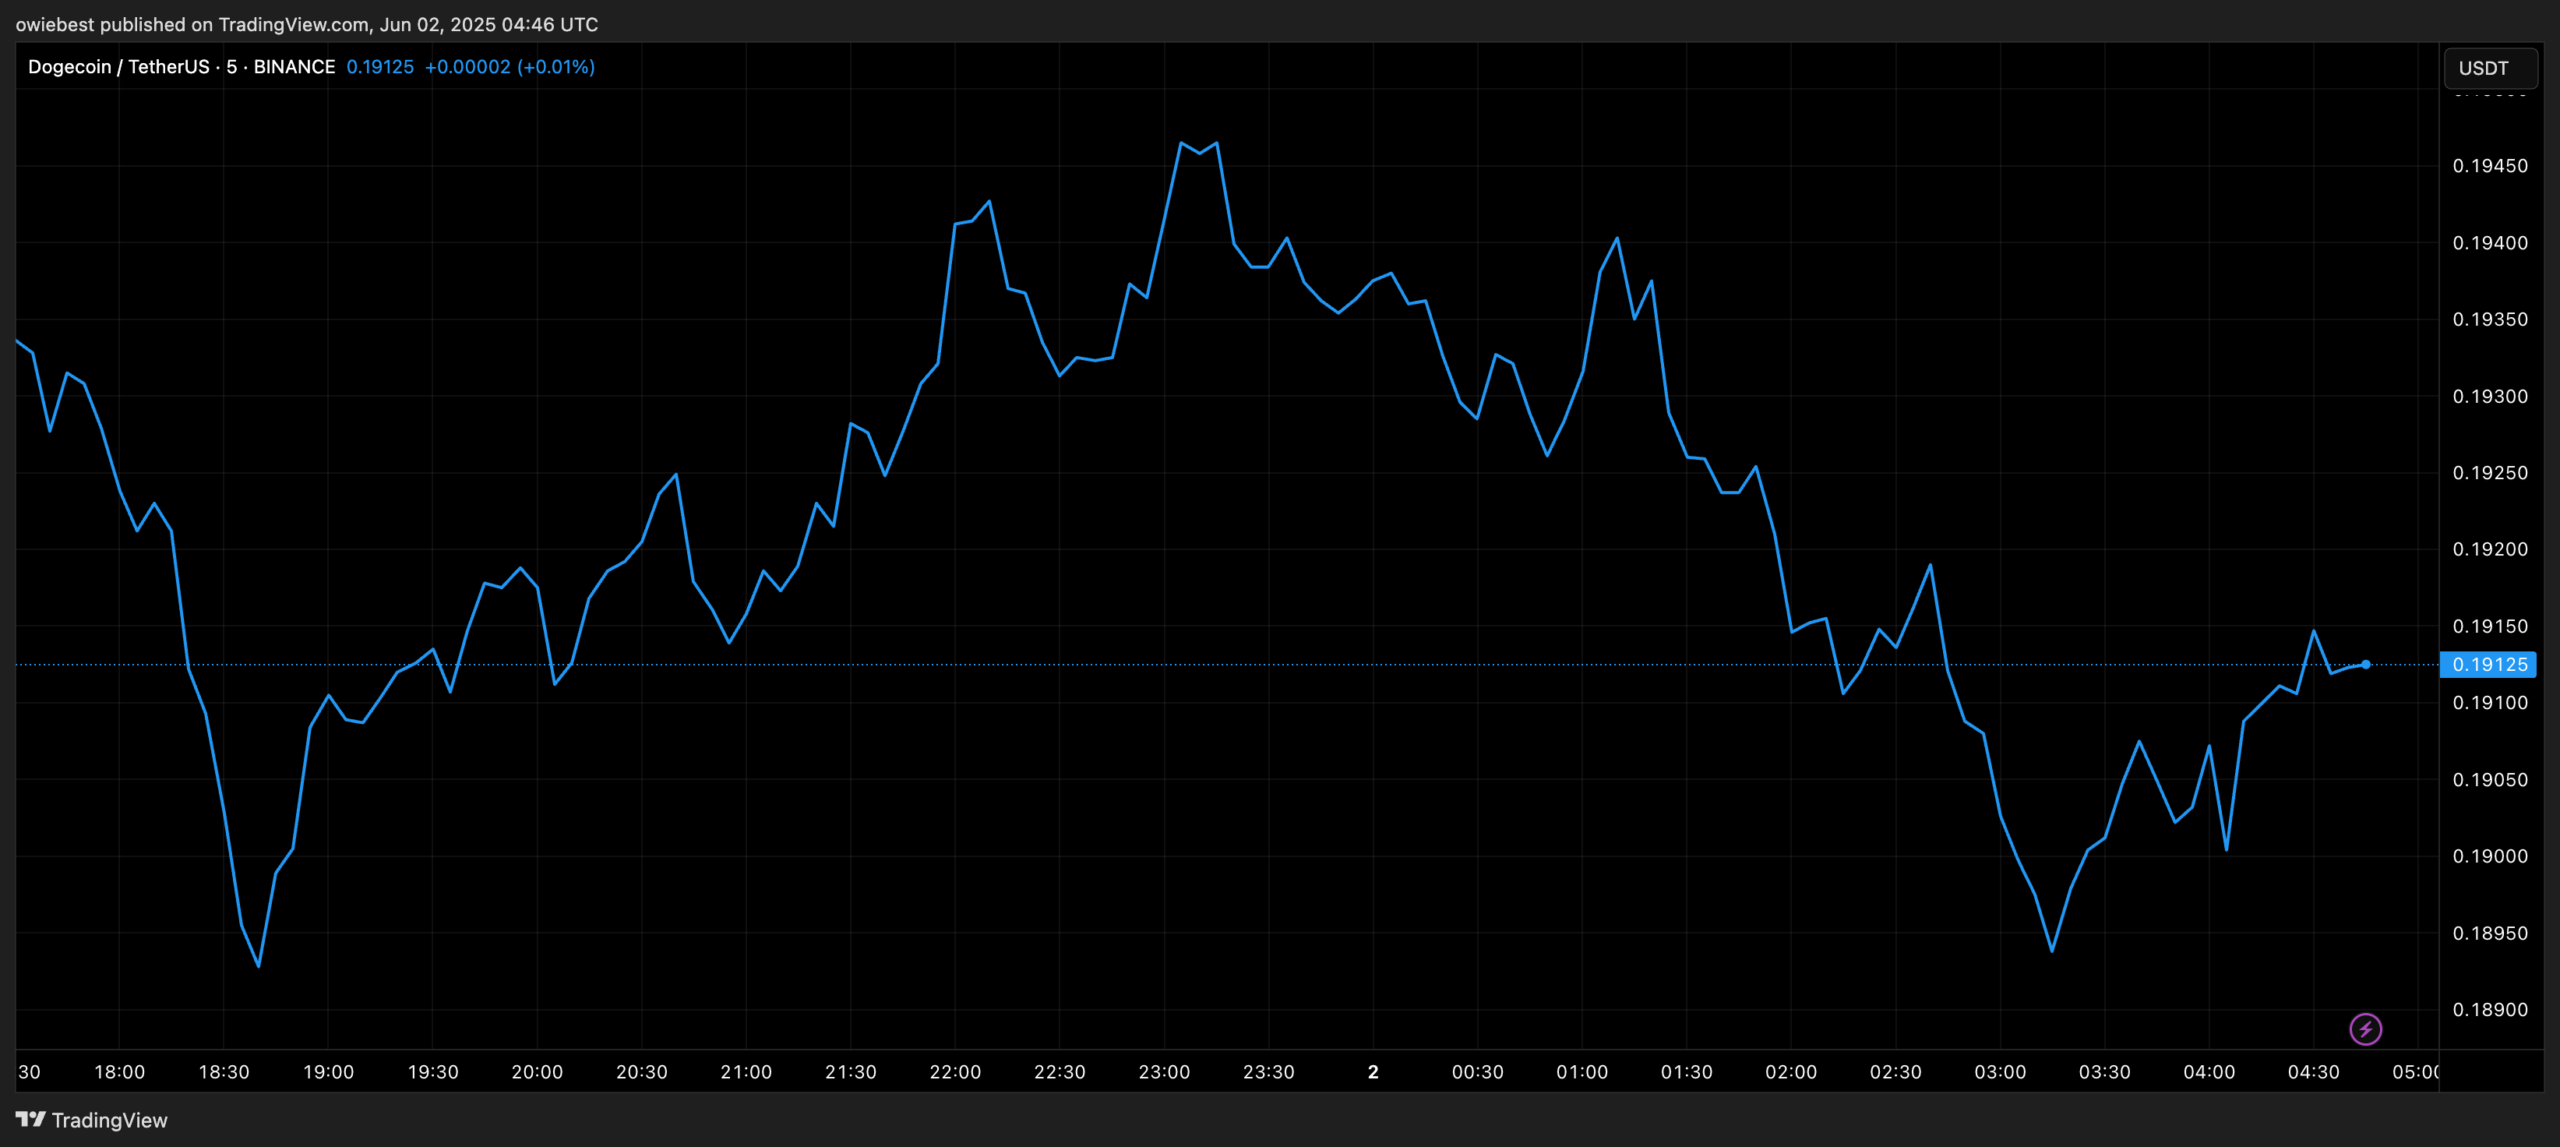
Task: Click the 0.19100 price axis label
Action: coord(2490,703)
